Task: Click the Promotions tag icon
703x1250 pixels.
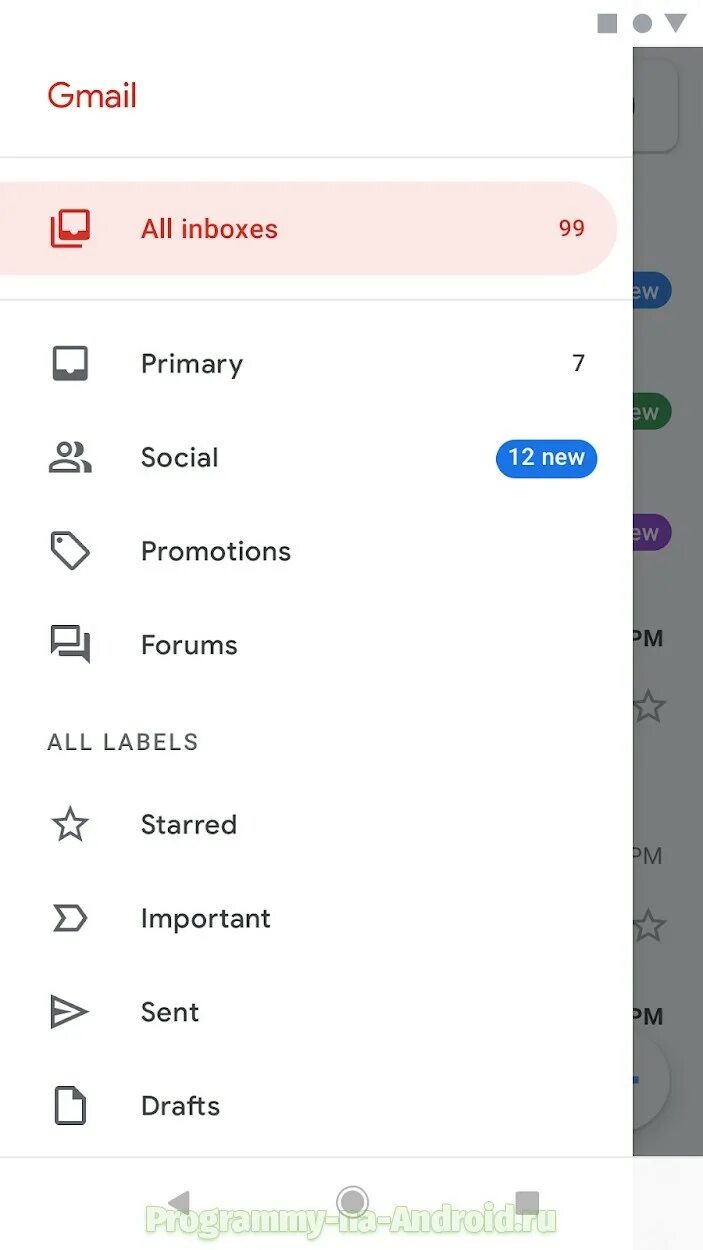Action: (70, 551)
